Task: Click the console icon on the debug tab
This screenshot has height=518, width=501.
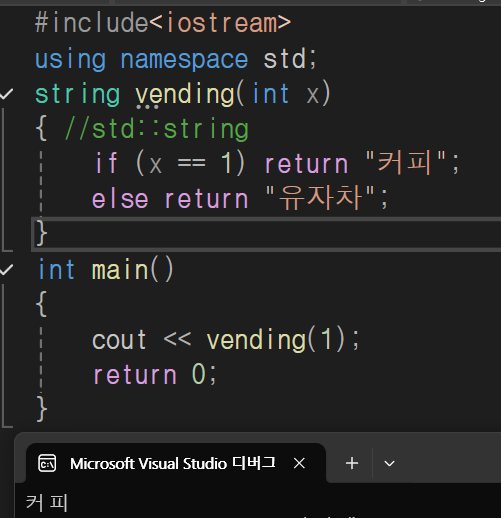Action: click(47, 463)
